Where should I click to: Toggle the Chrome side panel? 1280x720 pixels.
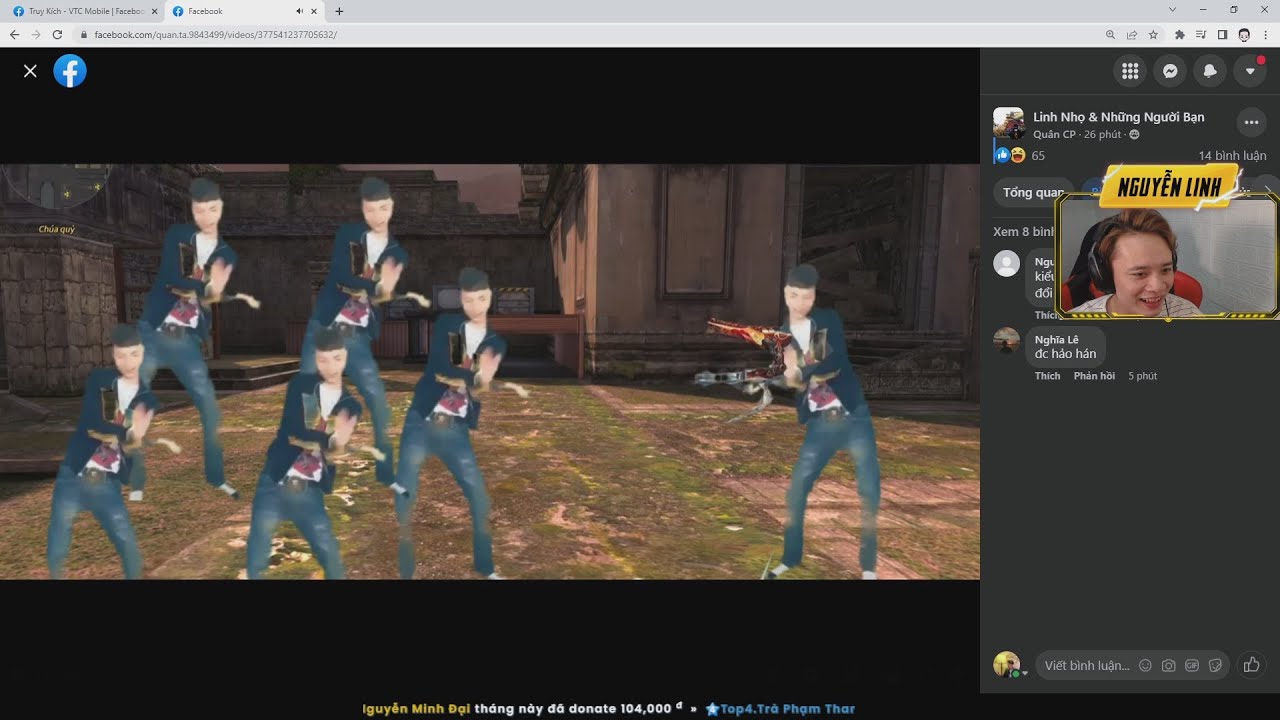[x=1222, y=34]
